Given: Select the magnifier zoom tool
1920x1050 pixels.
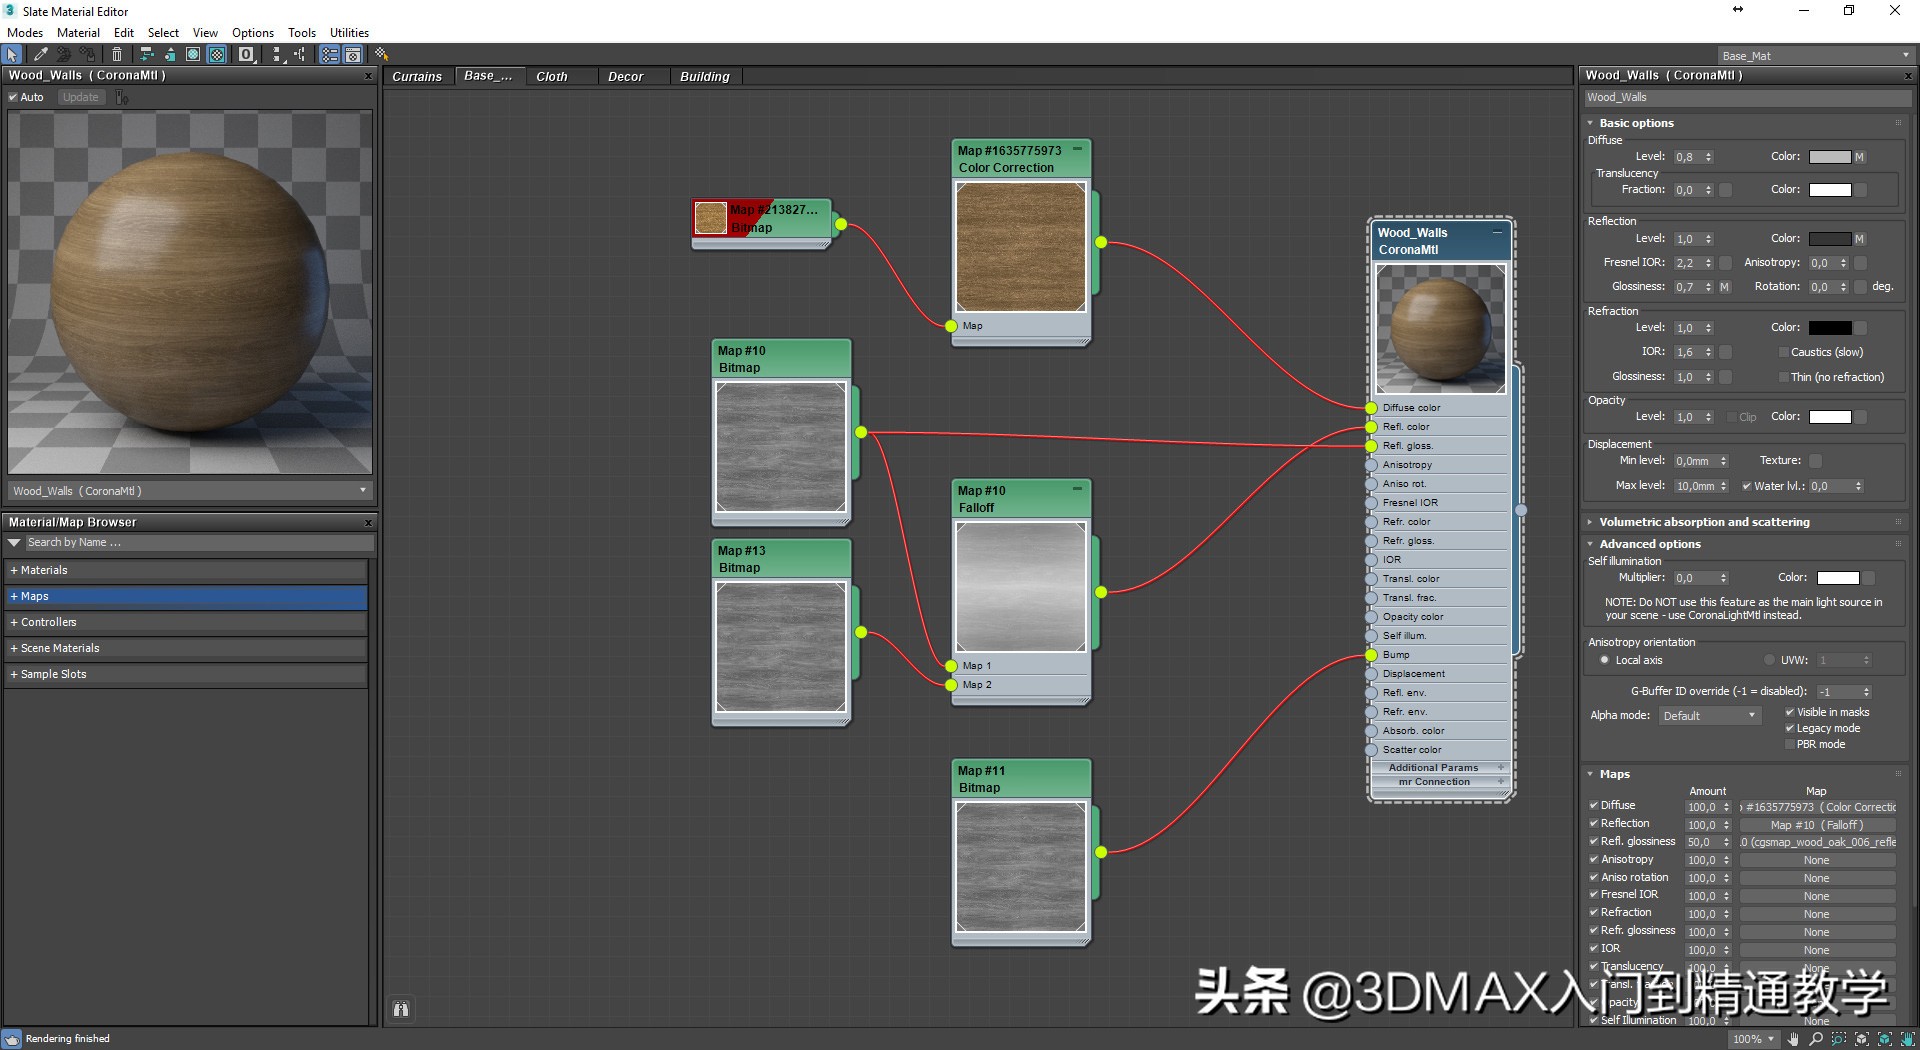Looking at the screenshot, I should point(1816,1039).
